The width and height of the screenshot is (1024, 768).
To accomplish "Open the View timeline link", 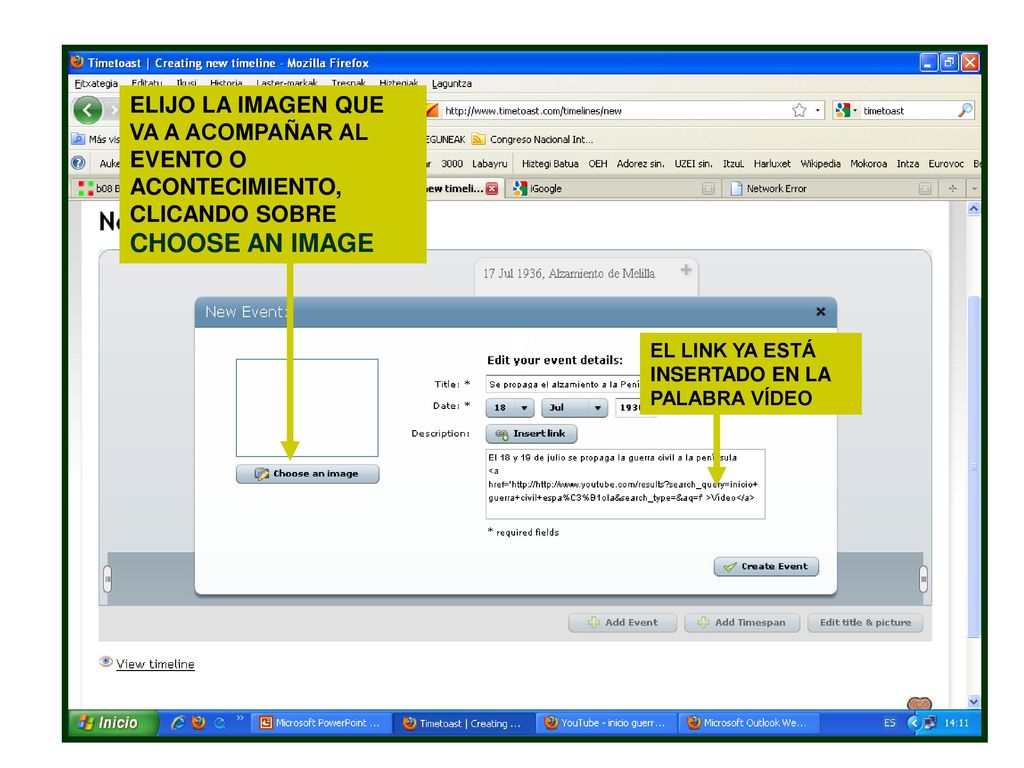I will (x=155, y=664).
